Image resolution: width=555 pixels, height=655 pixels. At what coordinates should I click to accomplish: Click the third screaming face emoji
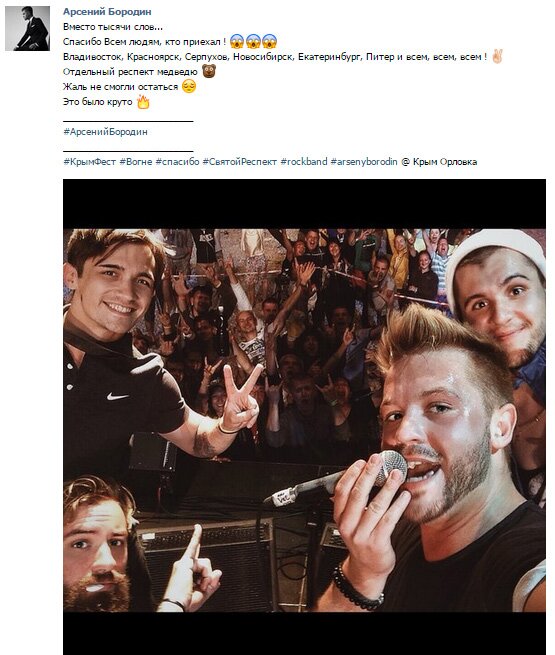(269, 41)
